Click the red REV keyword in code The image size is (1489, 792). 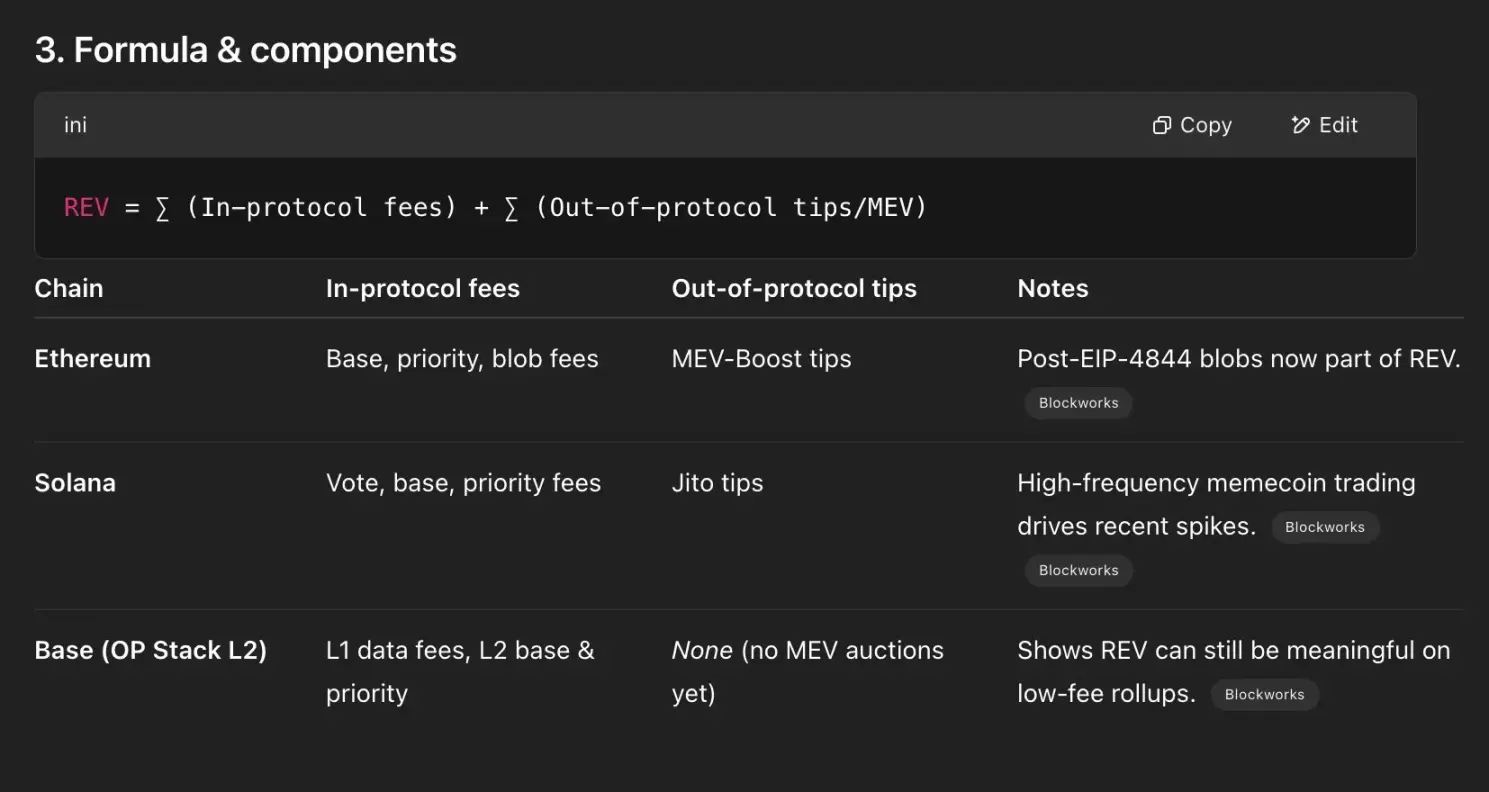[x=86, y=208]
